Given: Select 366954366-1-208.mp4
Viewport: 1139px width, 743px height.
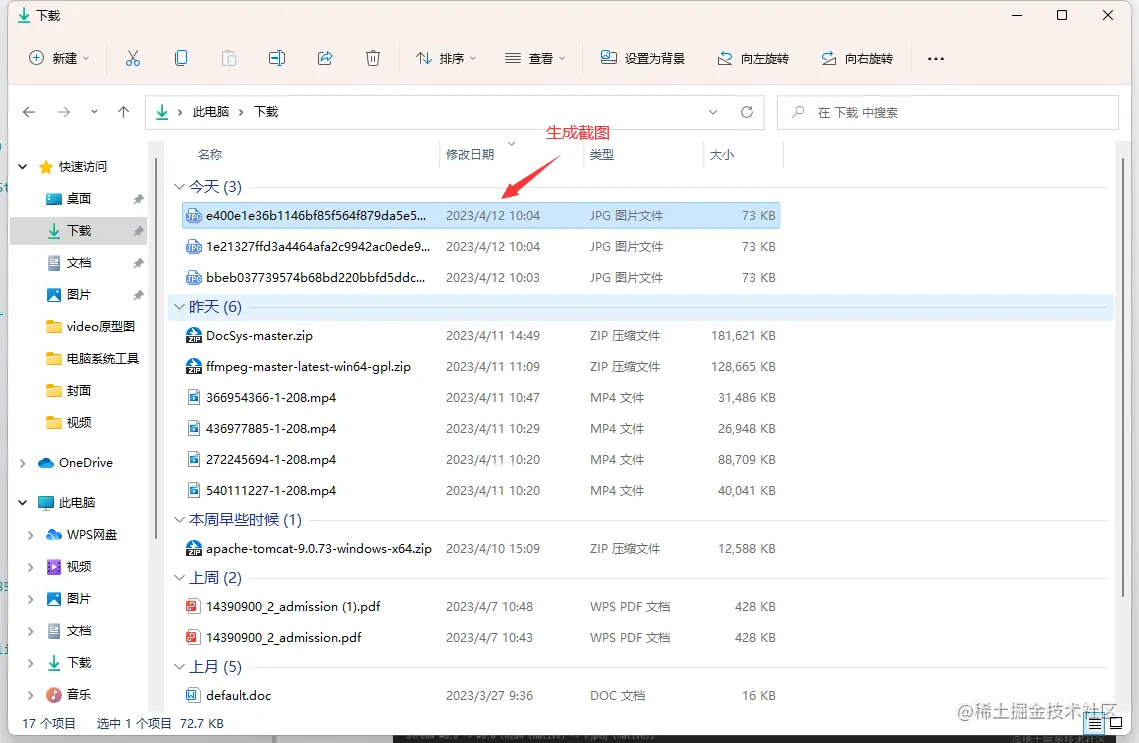Looking at the screenshot, I should (x=481, y=397).
